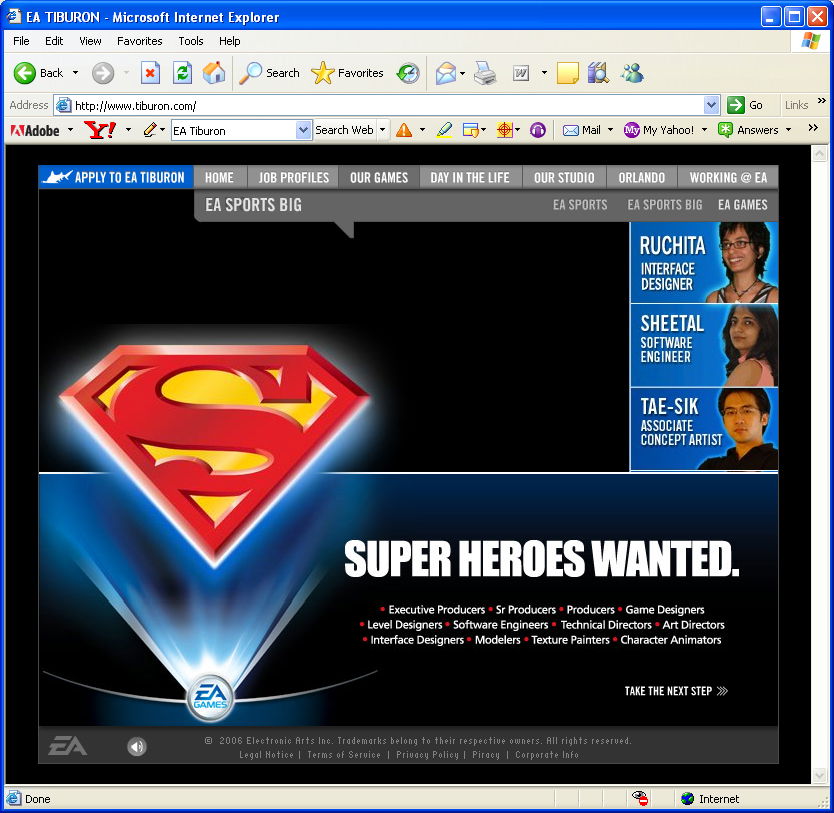
Task: Open the History clock icon
Action: pos(408,73)
